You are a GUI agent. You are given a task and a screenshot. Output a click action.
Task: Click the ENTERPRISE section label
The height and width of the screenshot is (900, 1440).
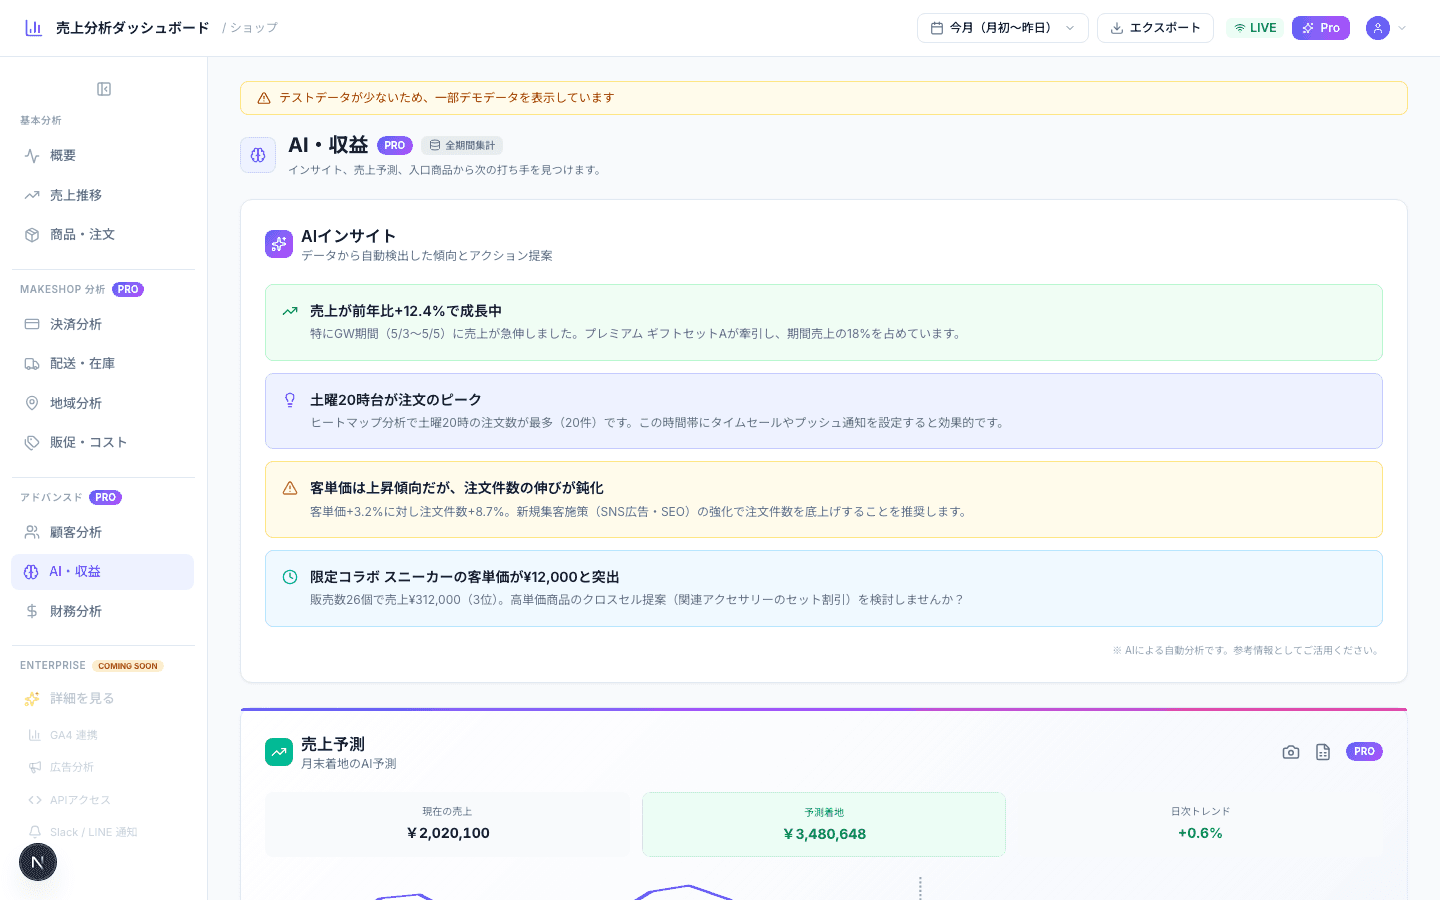[x=53, y=666]
